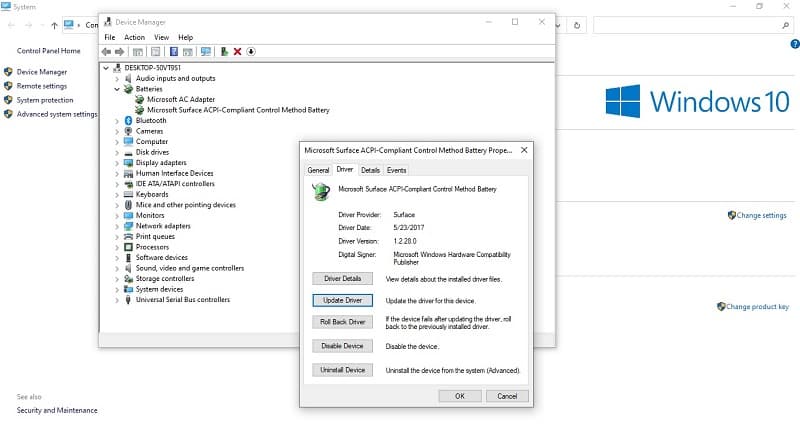The image size is (800, 425).
Task: Click the blue Help question-mark toolbar icon
Action: tap(173, 52)
